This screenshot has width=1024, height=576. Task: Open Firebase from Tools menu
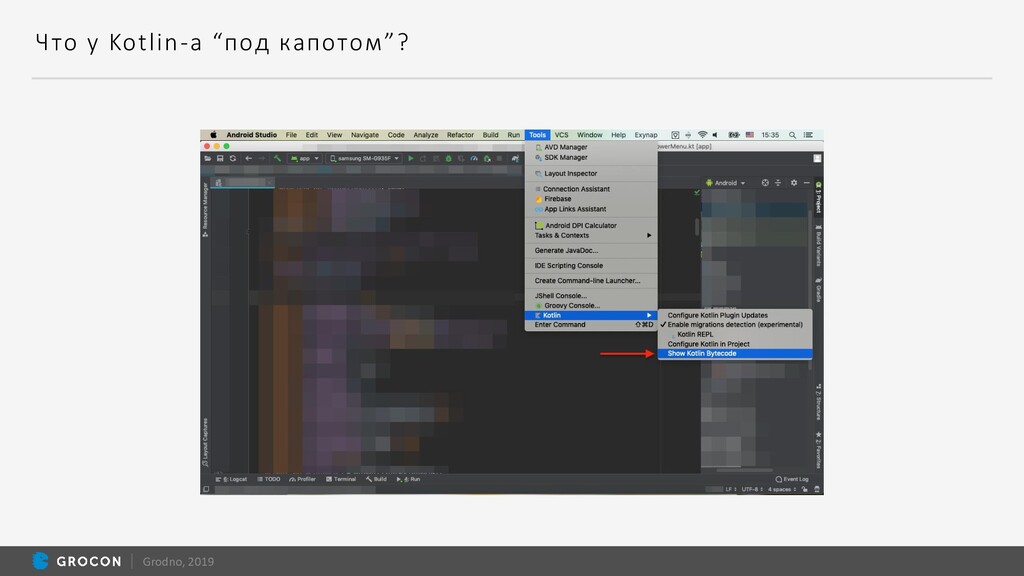click(591, 199)
